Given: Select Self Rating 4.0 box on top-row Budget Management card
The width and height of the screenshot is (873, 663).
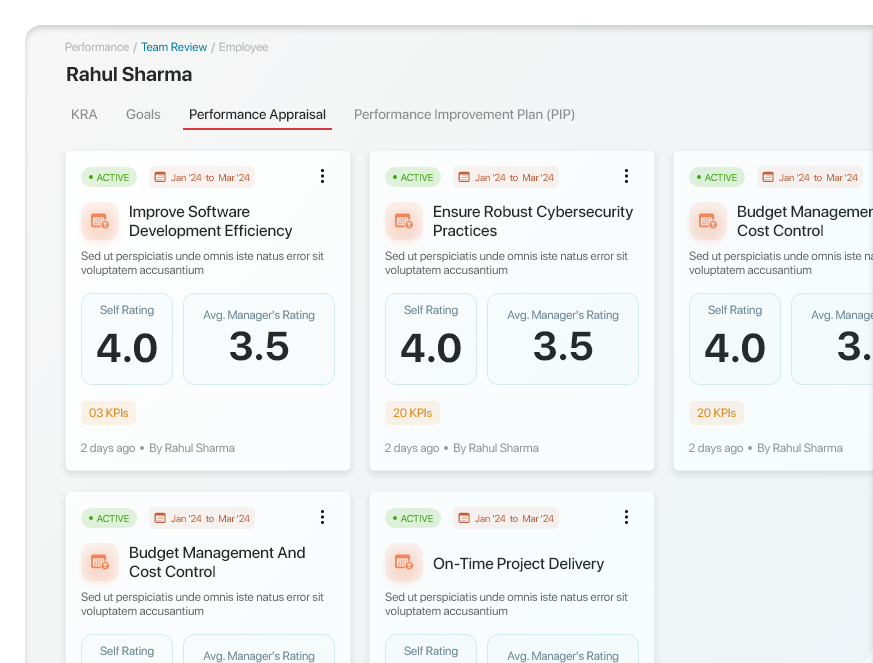Looking at the screenshot, I should point(735,339).
